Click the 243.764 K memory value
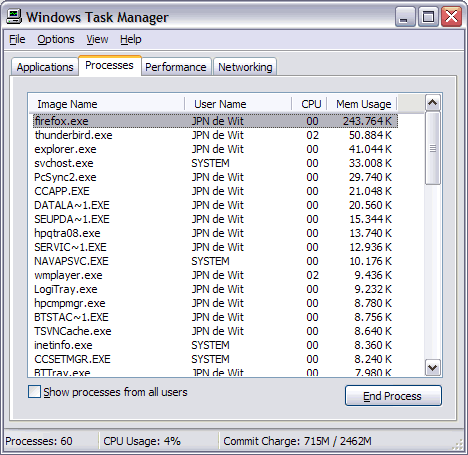Image resolution: width=468 pixels, height=455 pixels. [x=368, y=121]
